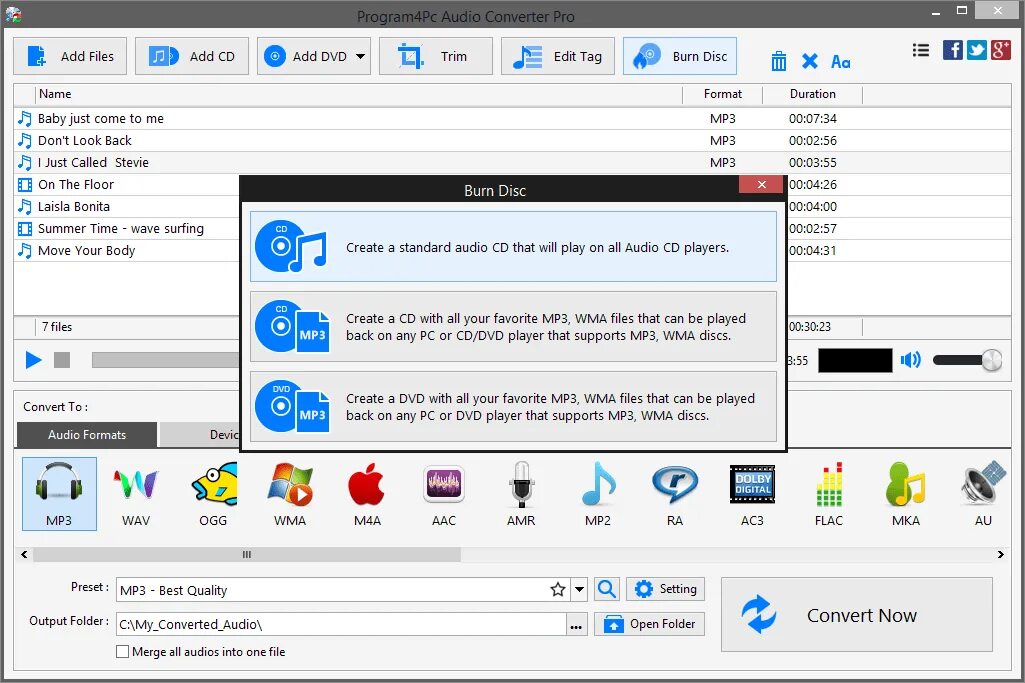Stop playback with the stop square
This screenshot has height=683, width=1025.
coord(62,359)
